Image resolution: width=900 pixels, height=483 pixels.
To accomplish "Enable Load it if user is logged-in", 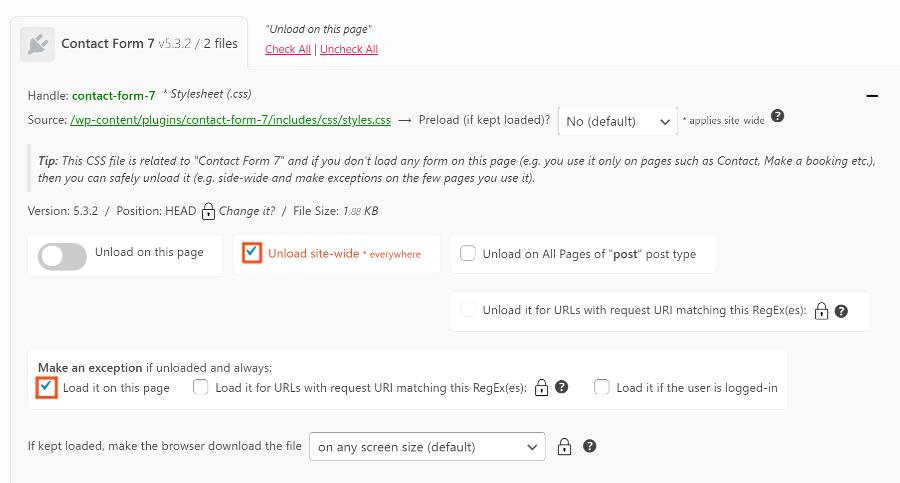I will click(x=602, y=387).
